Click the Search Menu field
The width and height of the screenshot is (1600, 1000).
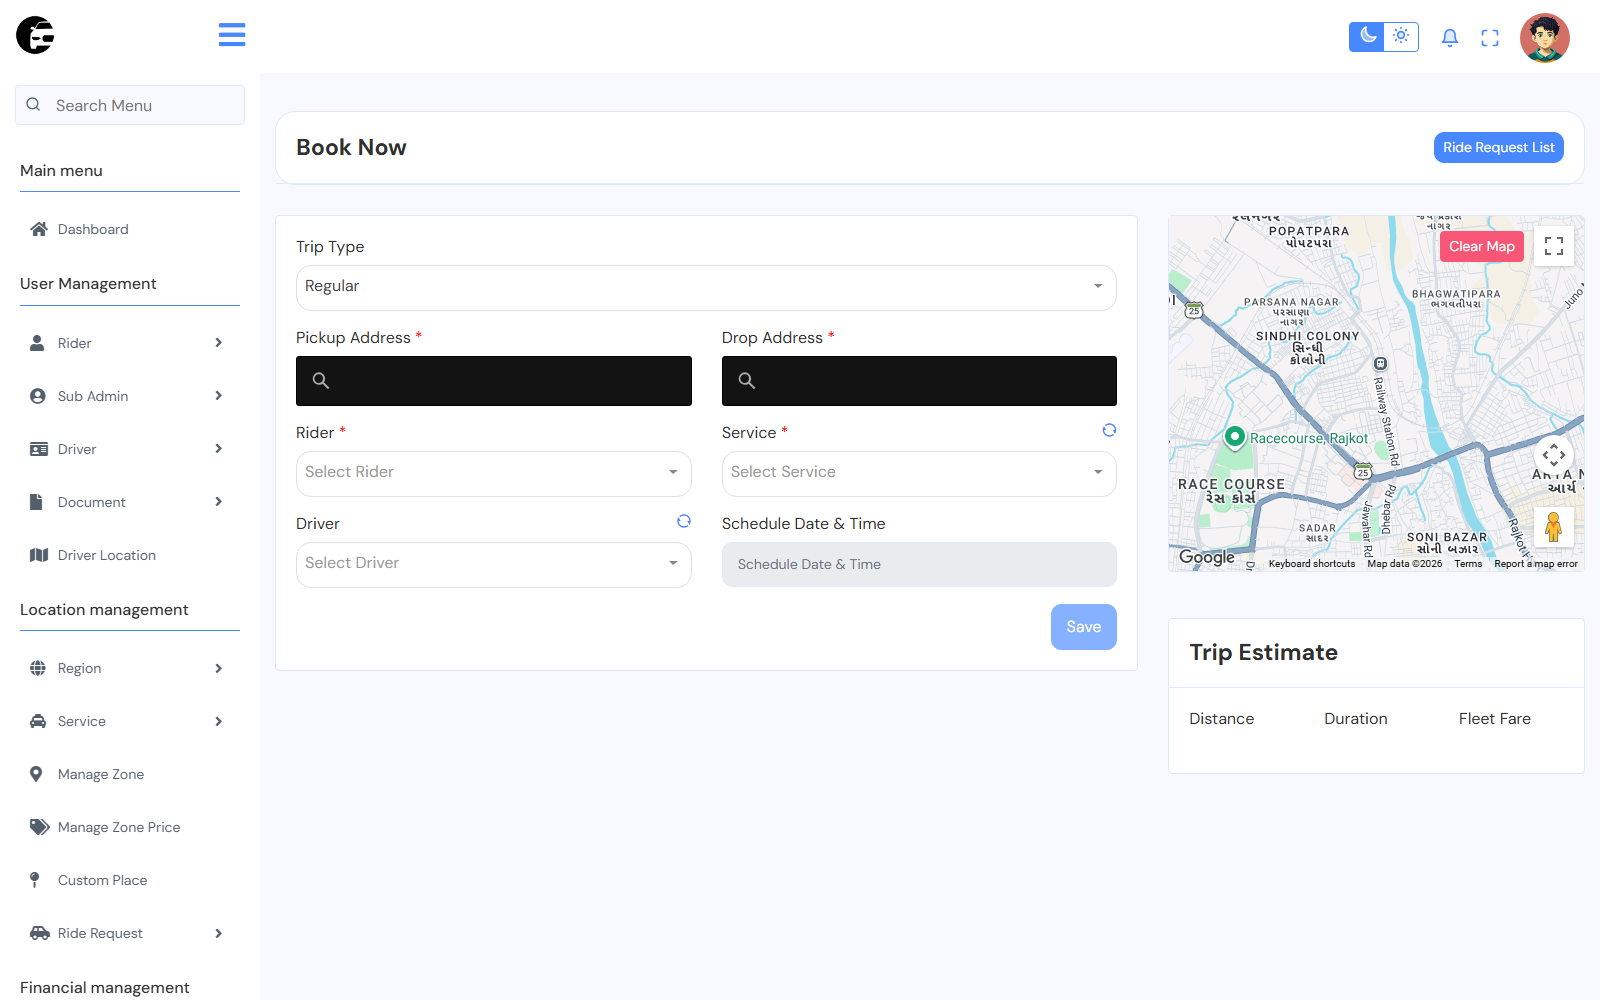click(130, 105)
